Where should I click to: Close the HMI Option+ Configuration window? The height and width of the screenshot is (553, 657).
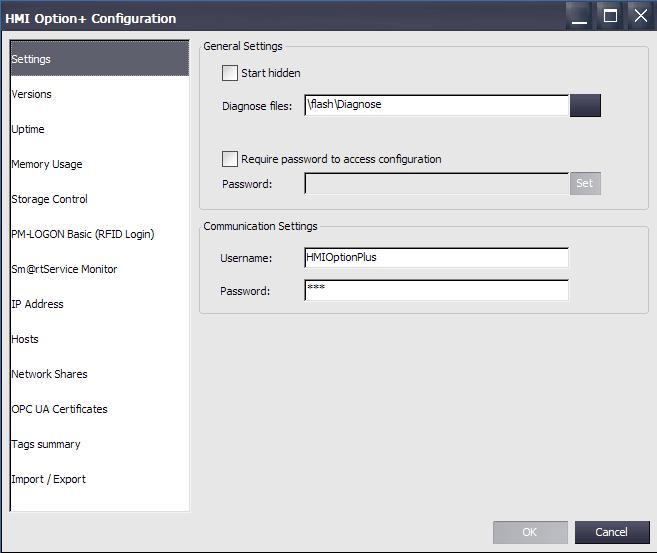click(641, 17)
